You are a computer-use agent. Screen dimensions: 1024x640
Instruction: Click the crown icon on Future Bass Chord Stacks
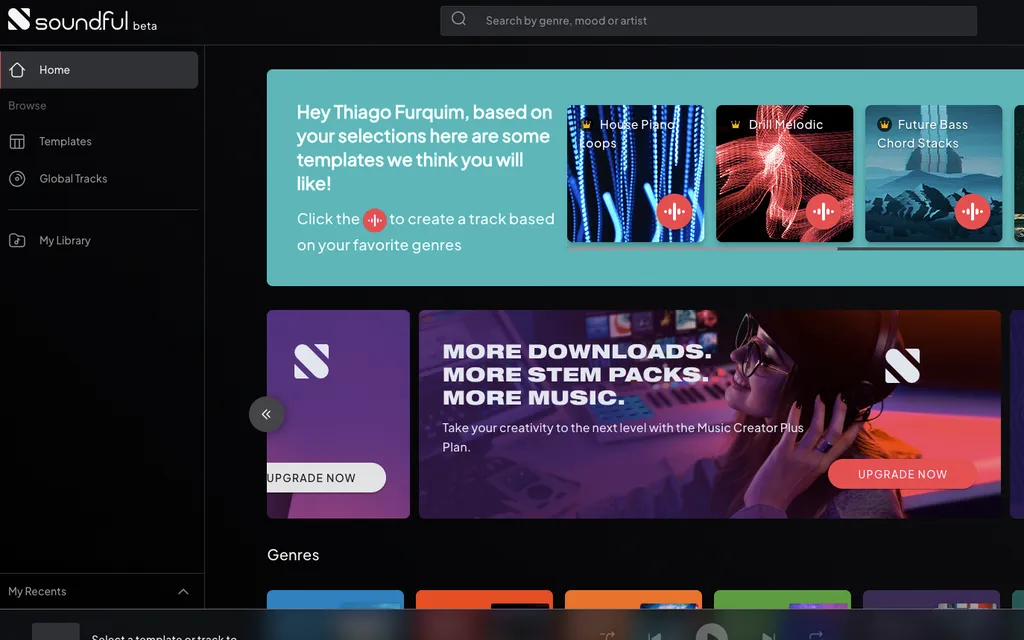pos(884,125)
